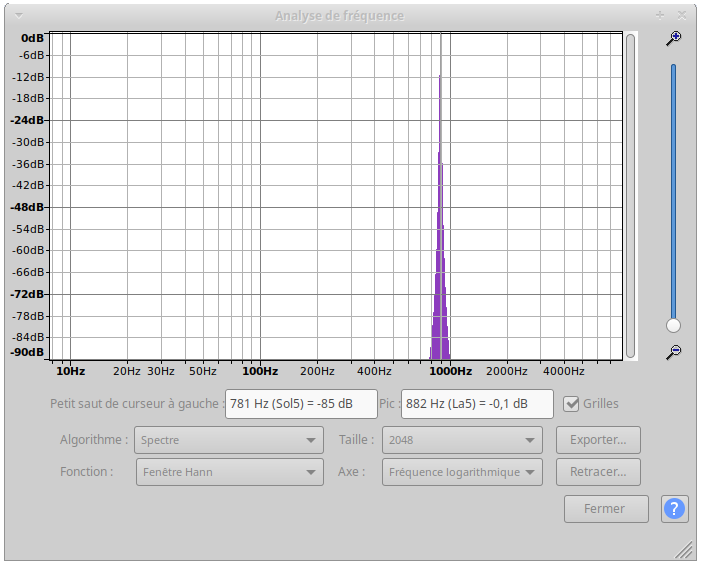Image resolution: width=701 pixels, height=566 pixels.
Task: Click the 'Fonction :' label
Action: click(87, 472)
